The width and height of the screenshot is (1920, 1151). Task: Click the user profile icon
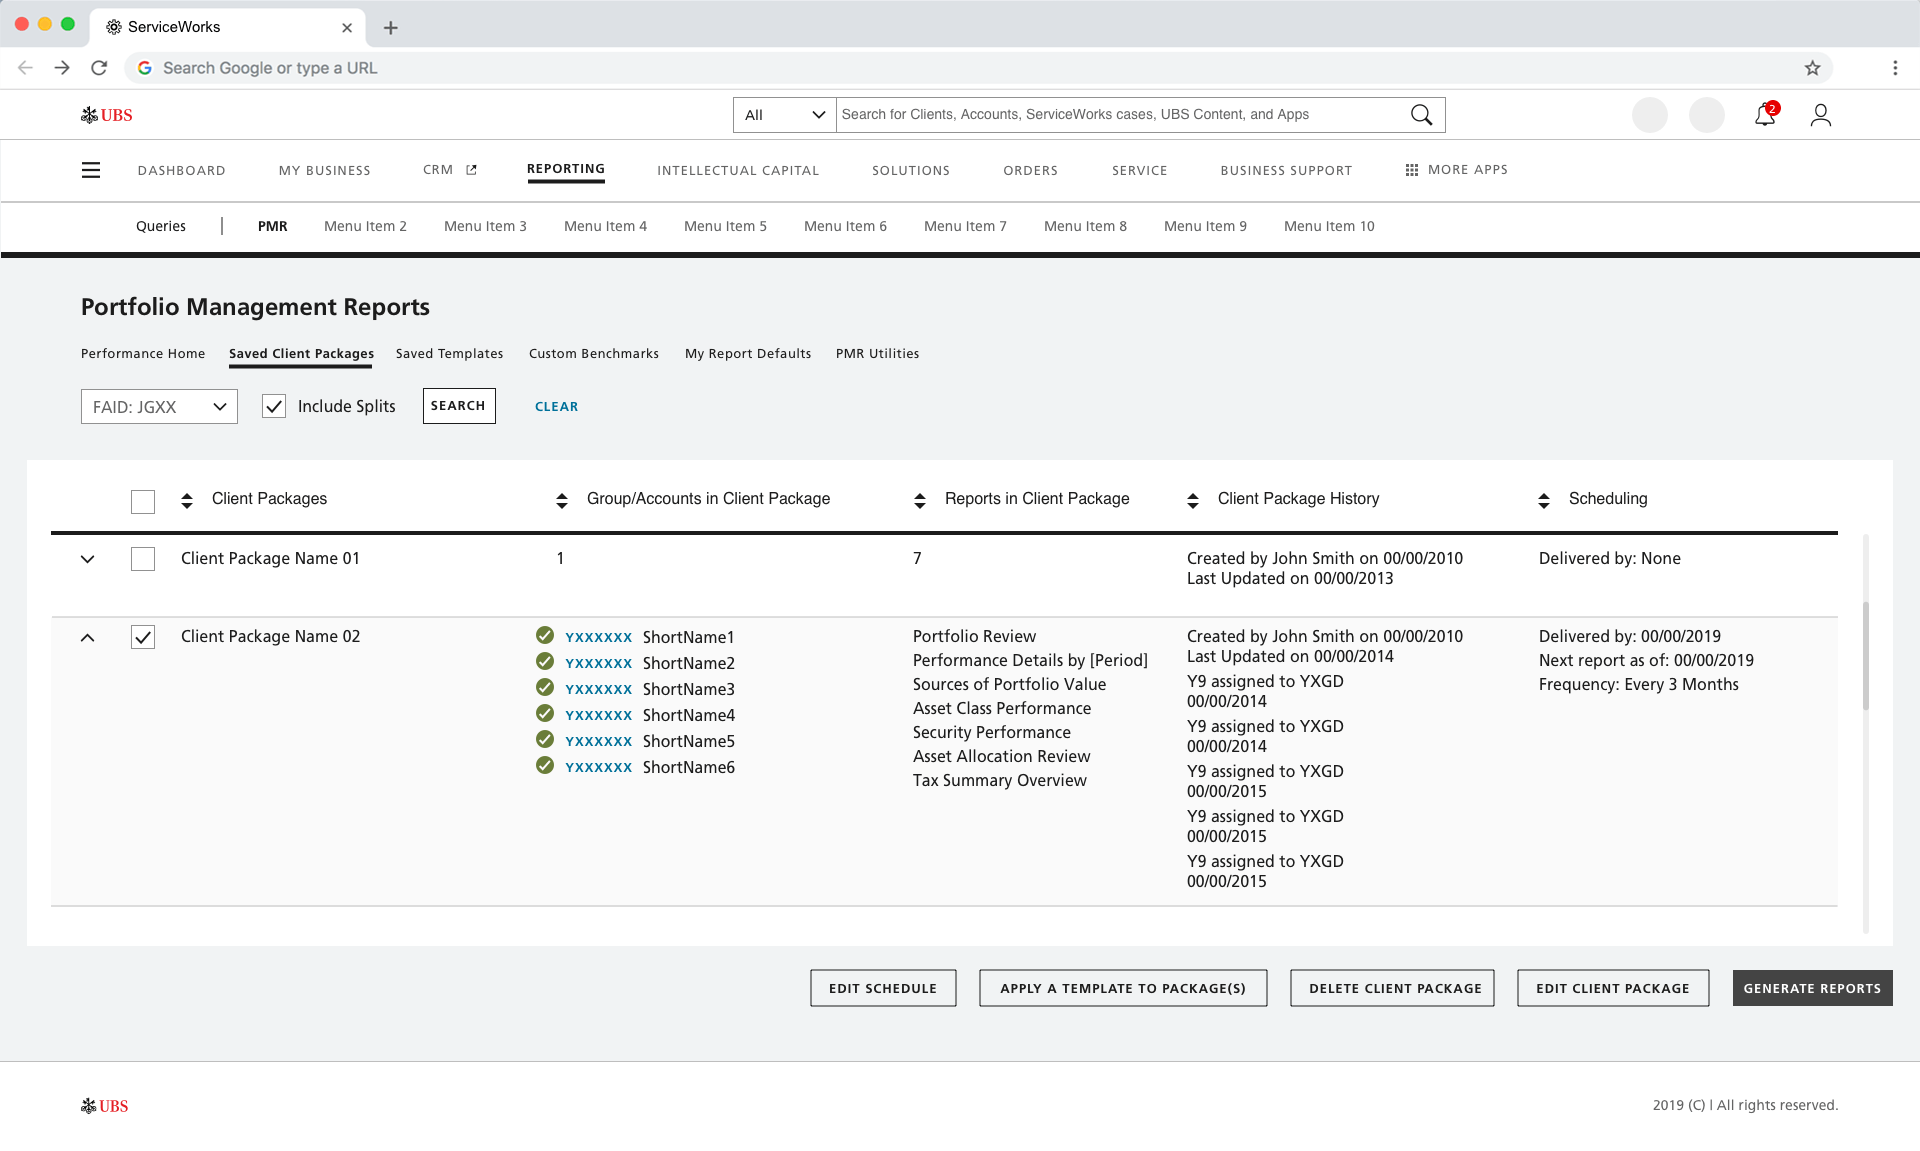click(x=1820, y=116)
